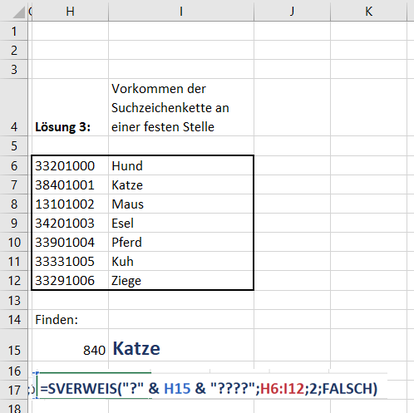
Task: Select the 'Maus' cell
Action: [x=181, y=204]
